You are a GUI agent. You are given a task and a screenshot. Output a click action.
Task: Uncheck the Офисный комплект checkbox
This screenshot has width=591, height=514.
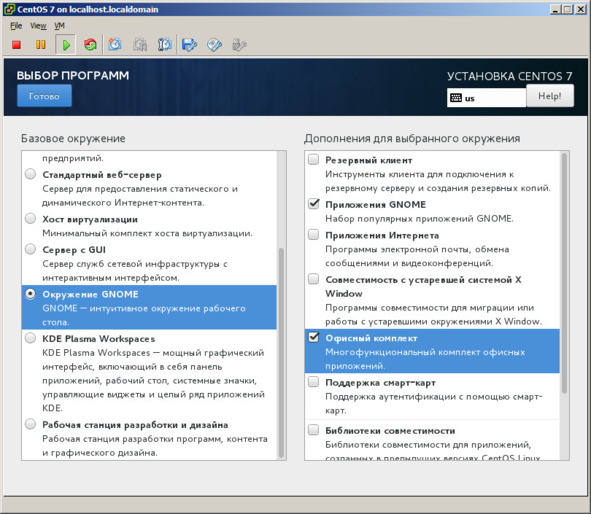pyautogui.click(x=314, y=337)
